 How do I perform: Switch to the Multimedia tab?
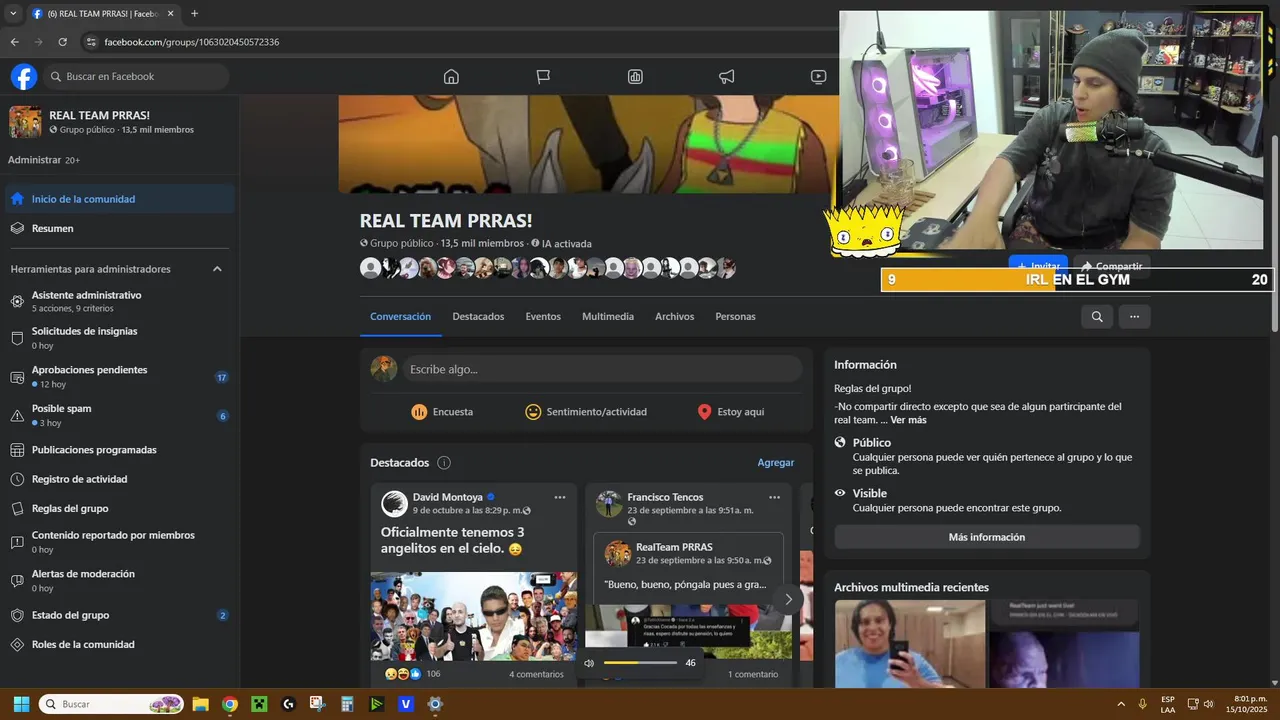[x=608, y=316]
